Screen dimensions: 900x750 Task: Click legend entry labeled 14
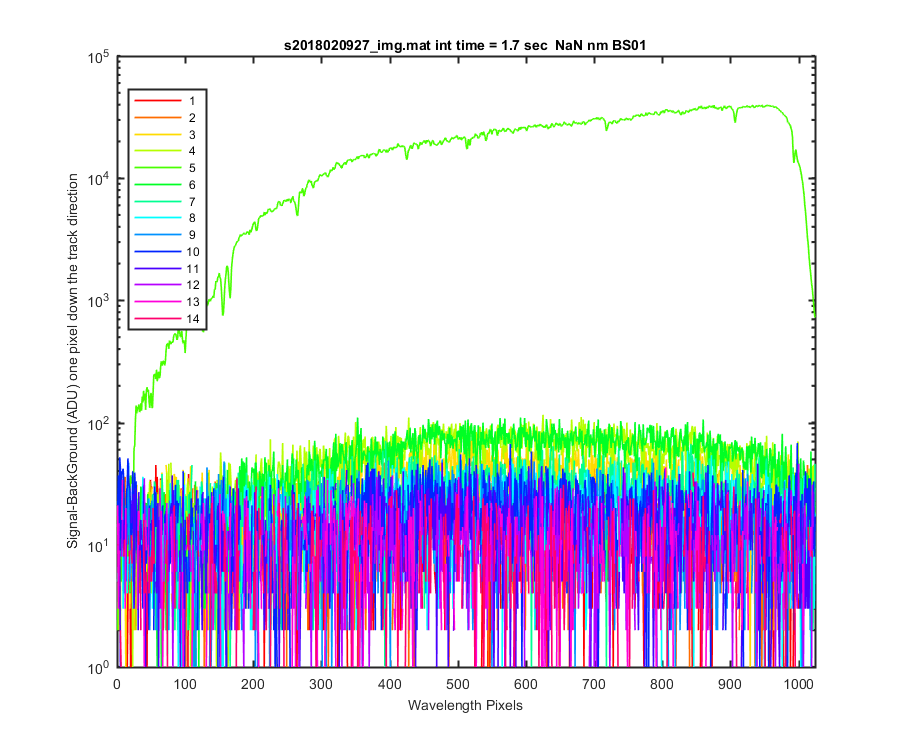(x=166, y=318)
